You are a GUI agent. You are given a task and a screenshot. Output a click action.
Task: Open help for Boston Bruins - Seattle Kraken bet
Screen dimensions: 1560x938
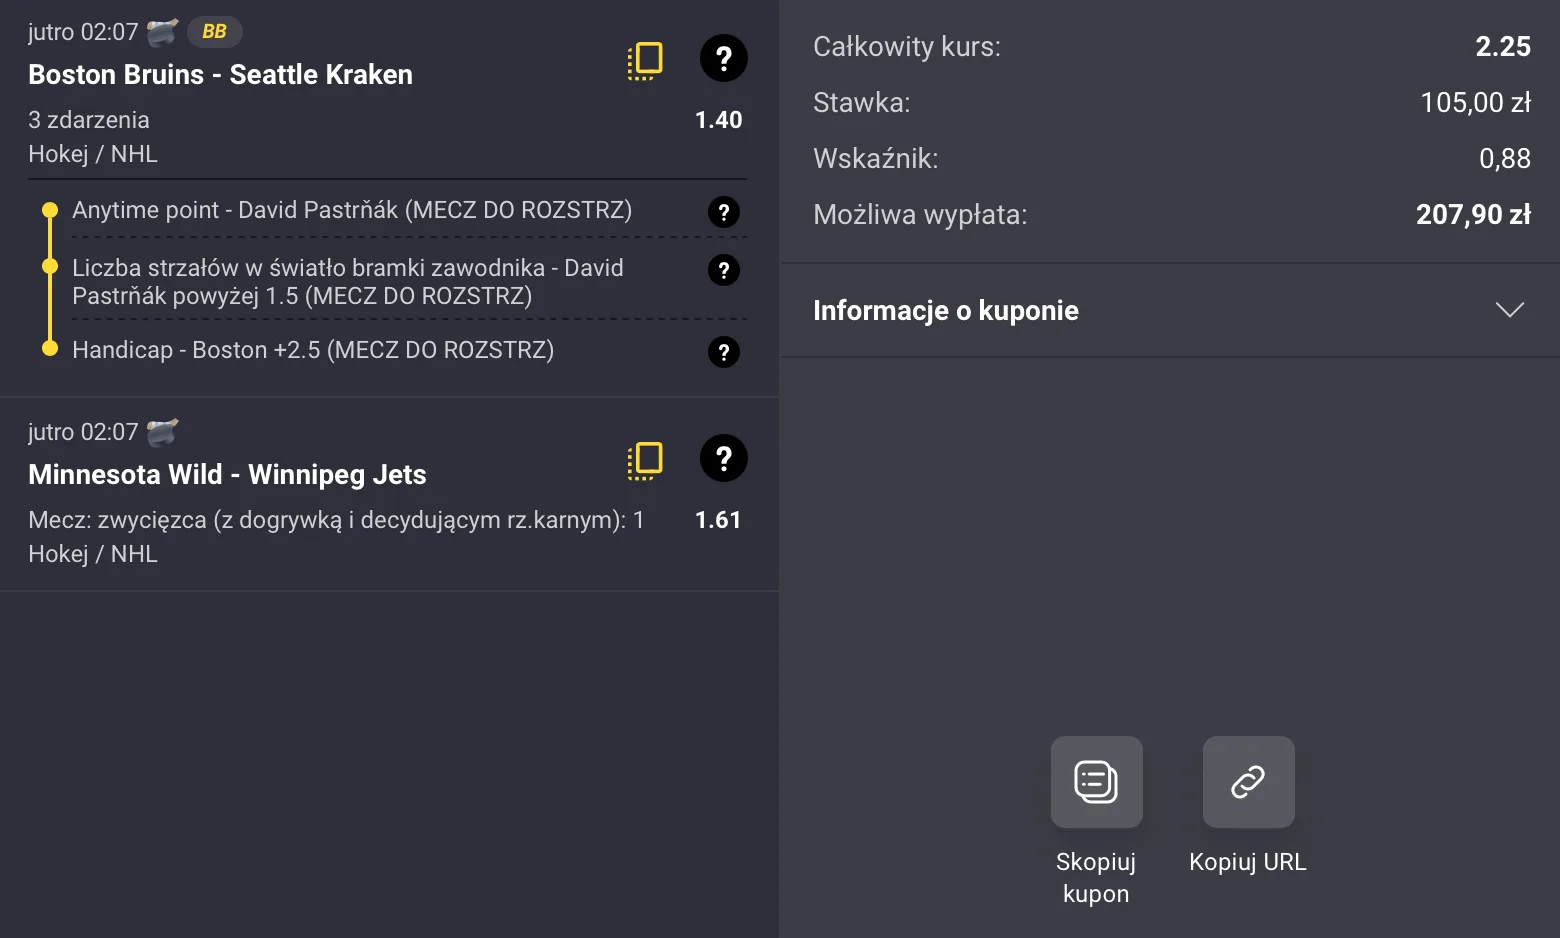pos(723,59)
